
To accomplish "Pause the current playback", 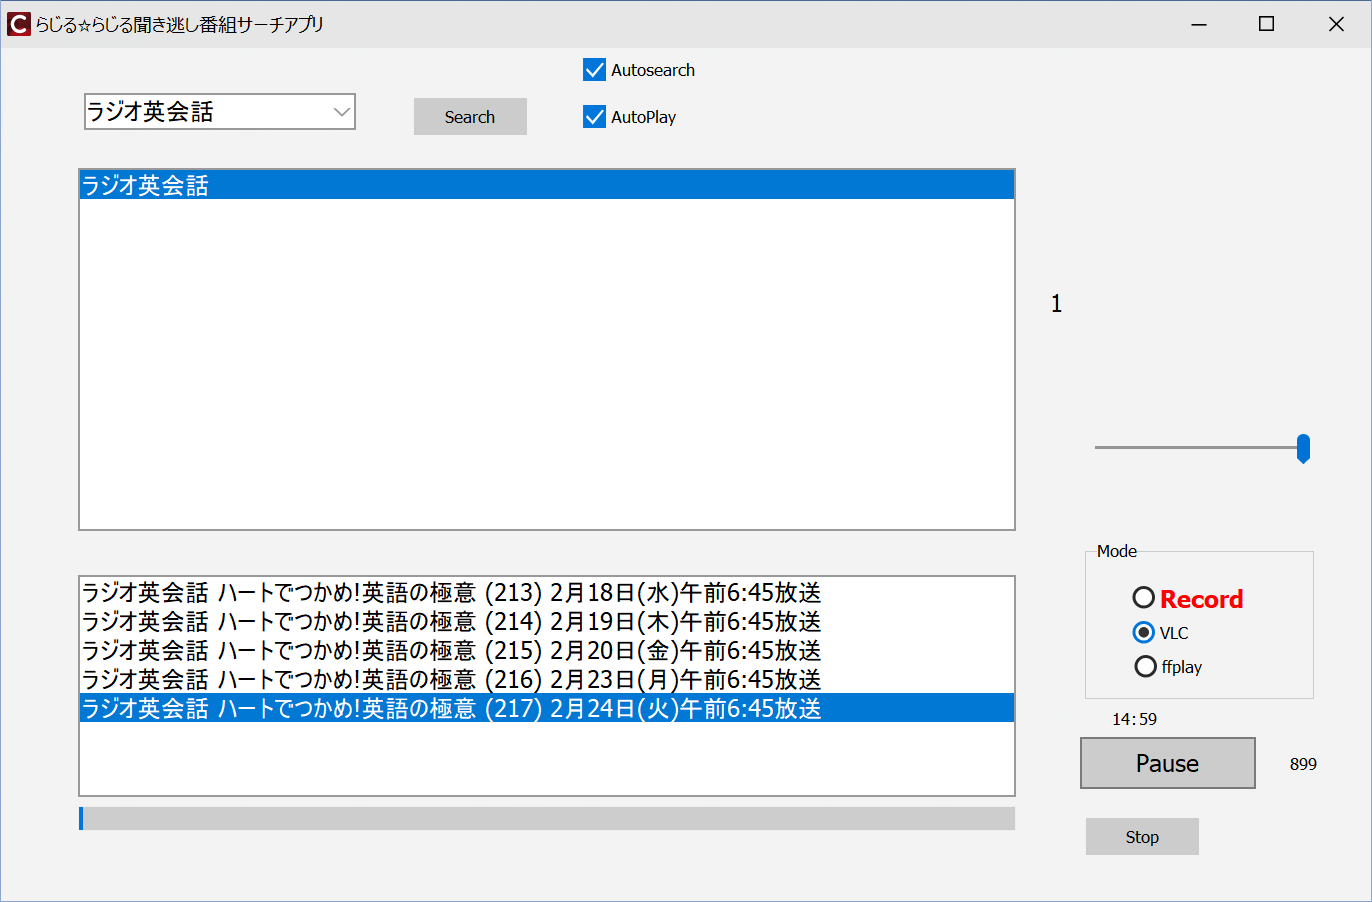I will 1167,763.
